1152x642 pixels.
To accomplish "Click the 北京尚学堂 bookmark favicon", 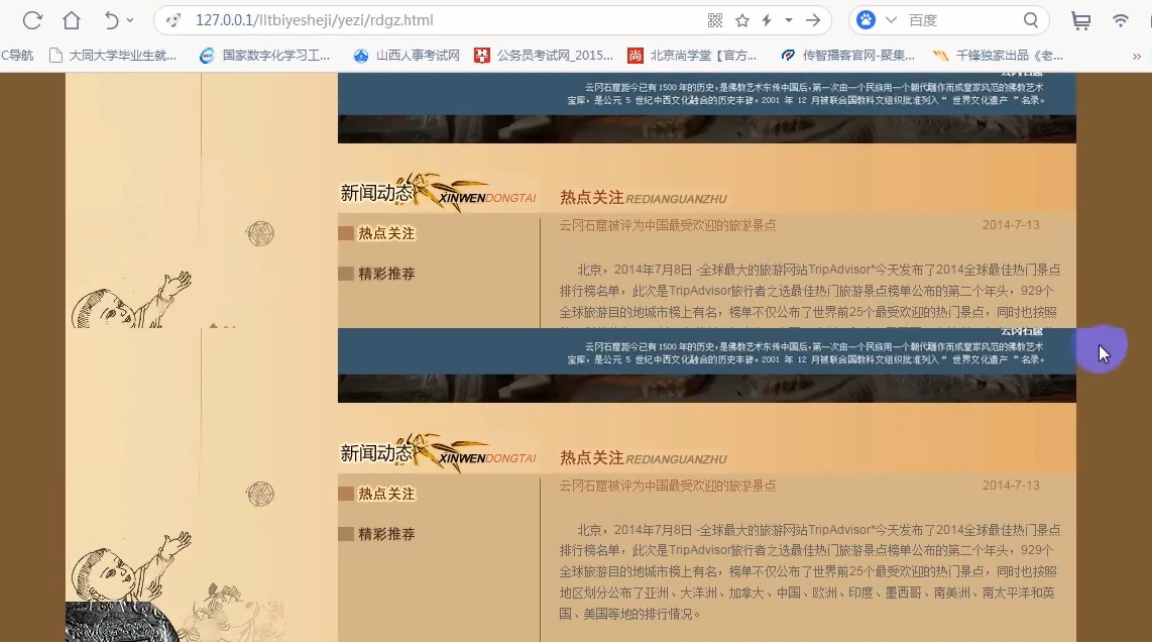I will [635, 56].
